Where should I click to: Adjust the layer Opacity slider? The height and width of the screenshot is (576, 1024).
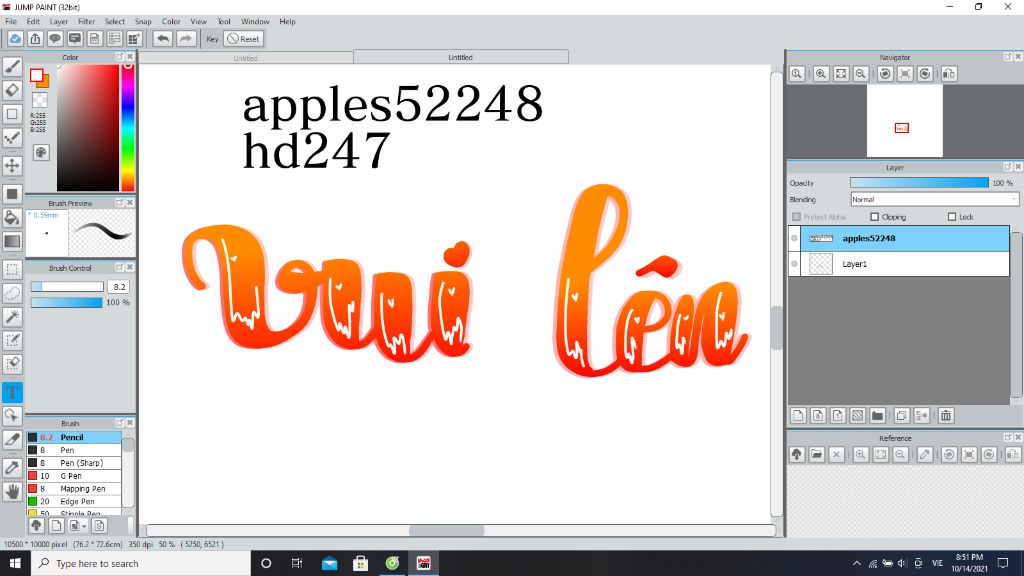pyautogui.click(x=919, y=183)
